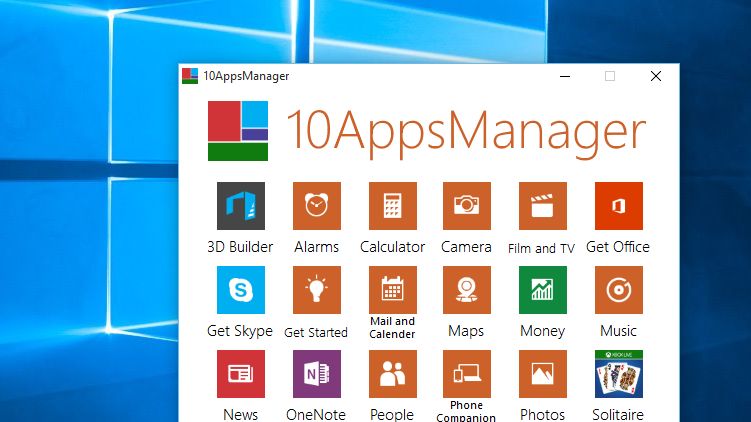The width and height of the screenshot is (751, 422).
Task: Click the People contacts icon
Action: click(393, 374)
